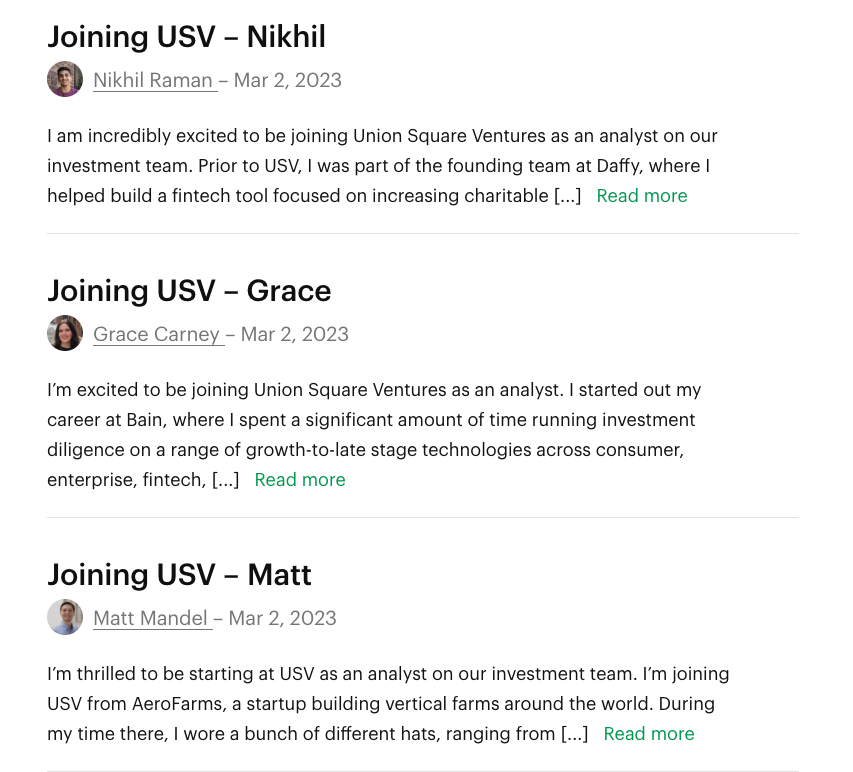Click the [...] ellipsis after 'enterprise, fintech,'
Image resolution: width=853 pixels, height=772 pixels.
coord(225,480)
